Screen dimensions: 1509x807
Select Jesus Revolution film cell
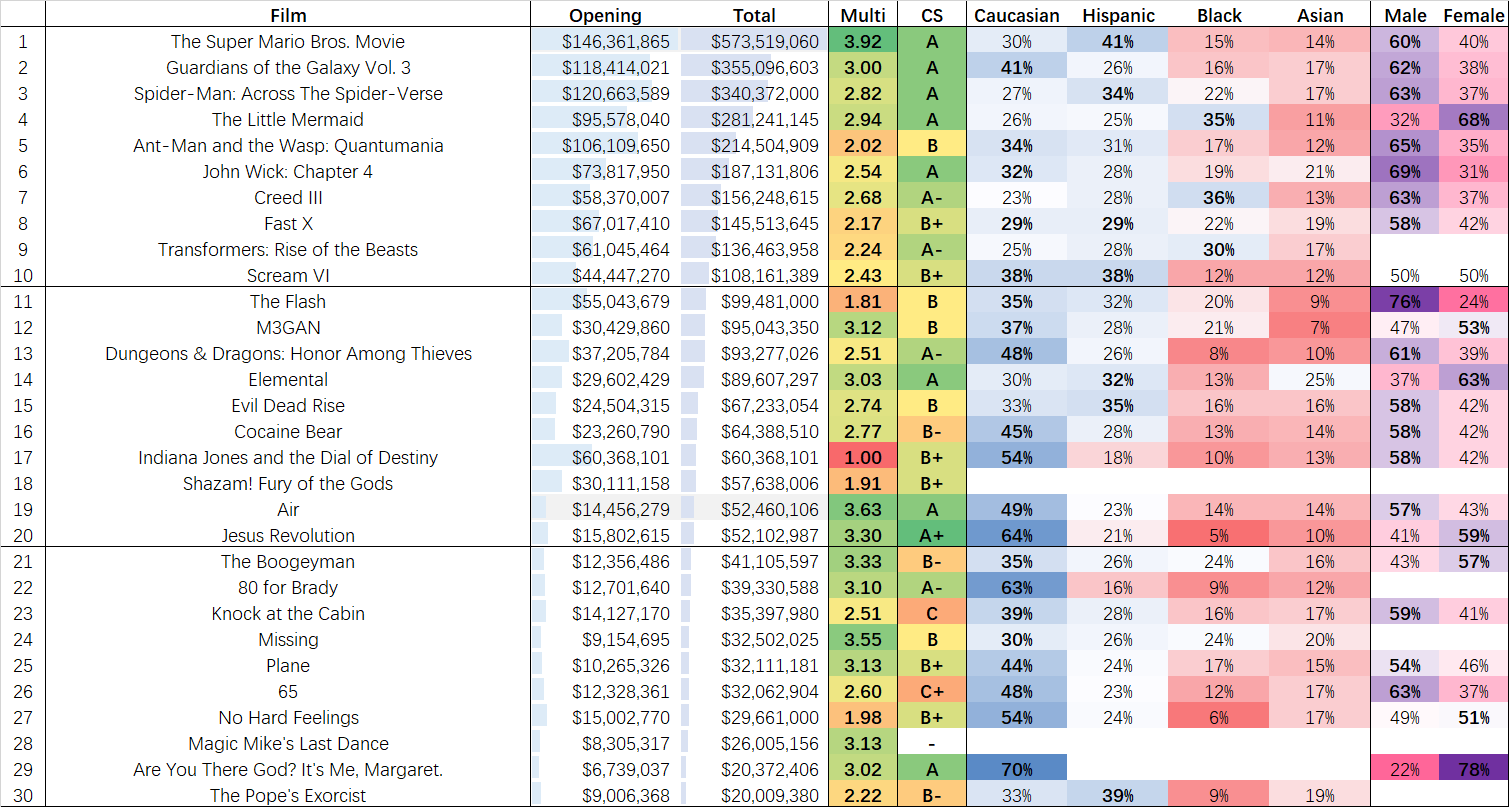[288, 536]
